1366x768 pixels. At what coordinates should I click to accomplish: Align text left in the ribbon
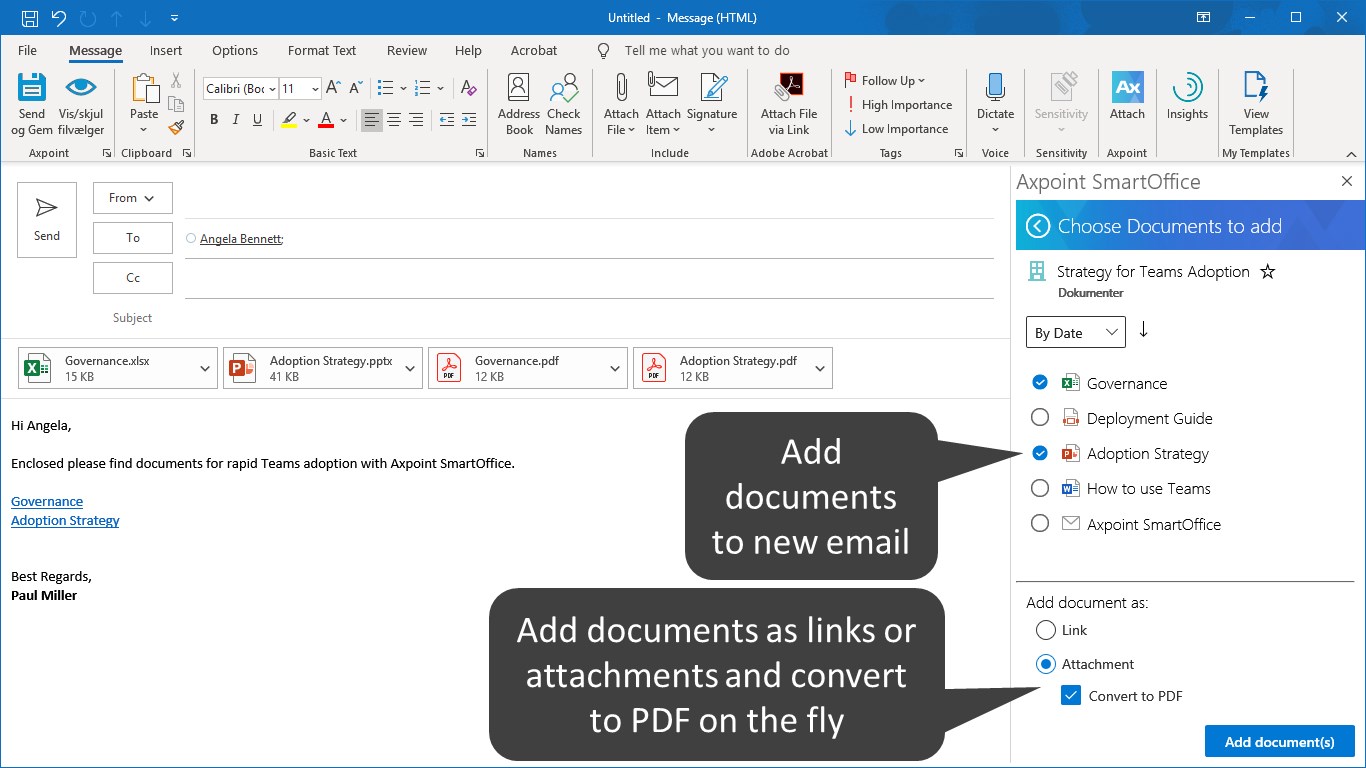[372, 120]
